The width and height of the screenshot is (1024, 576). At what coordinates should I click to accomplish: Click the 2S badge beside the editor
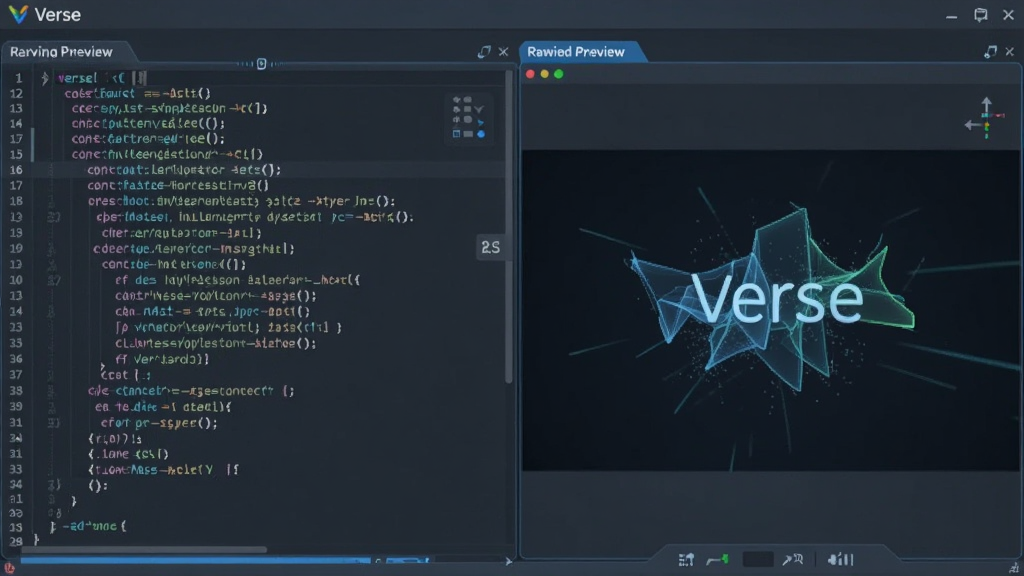tap(490, 248)
